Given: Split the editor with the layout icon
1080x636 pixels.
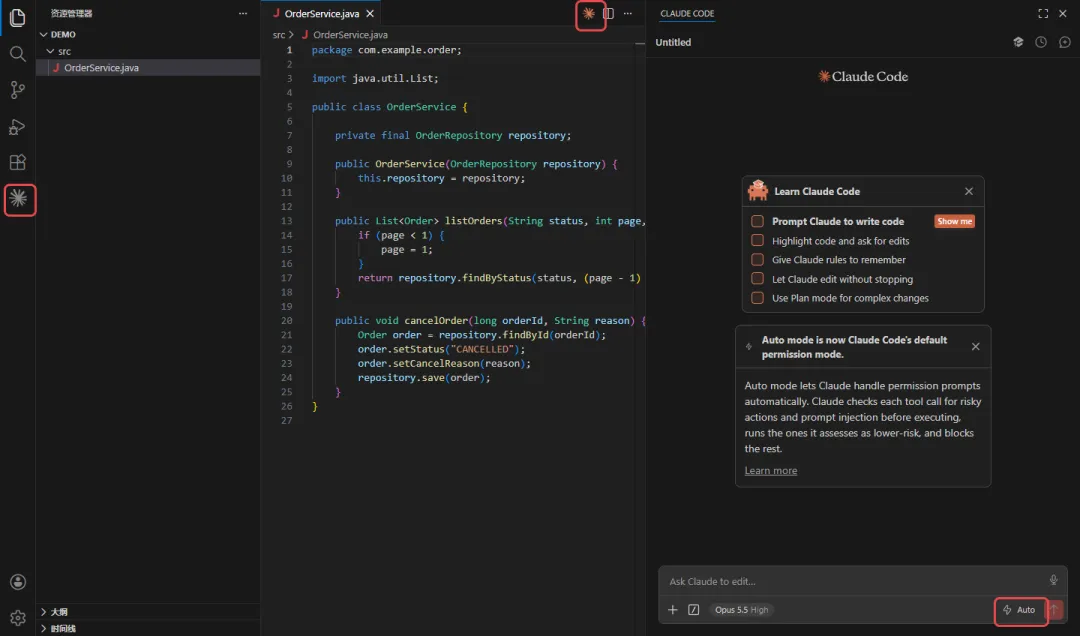Looking at the screenshot, I should point(608,13).
